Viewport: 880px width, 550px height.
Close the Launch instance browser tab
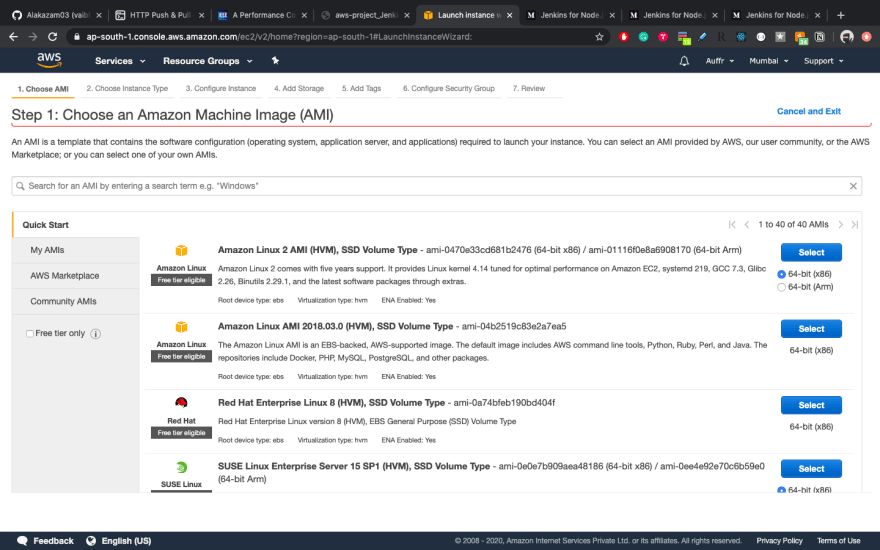510,15
